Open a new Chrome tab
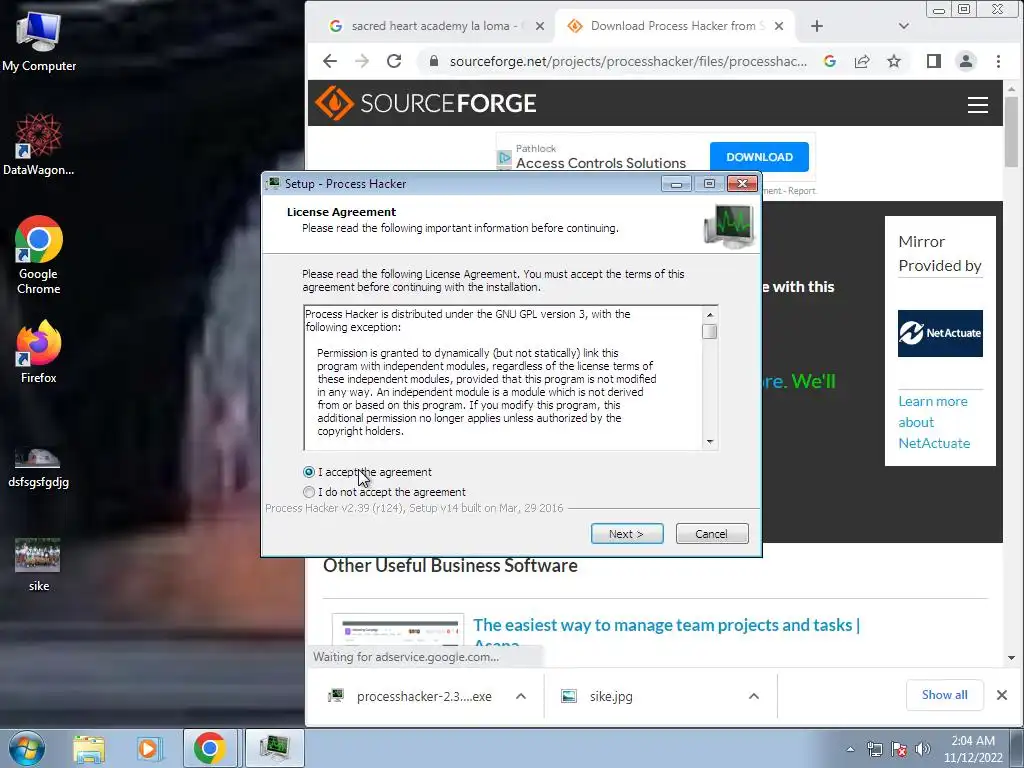 pyautogui.click(x=817, y=26)
